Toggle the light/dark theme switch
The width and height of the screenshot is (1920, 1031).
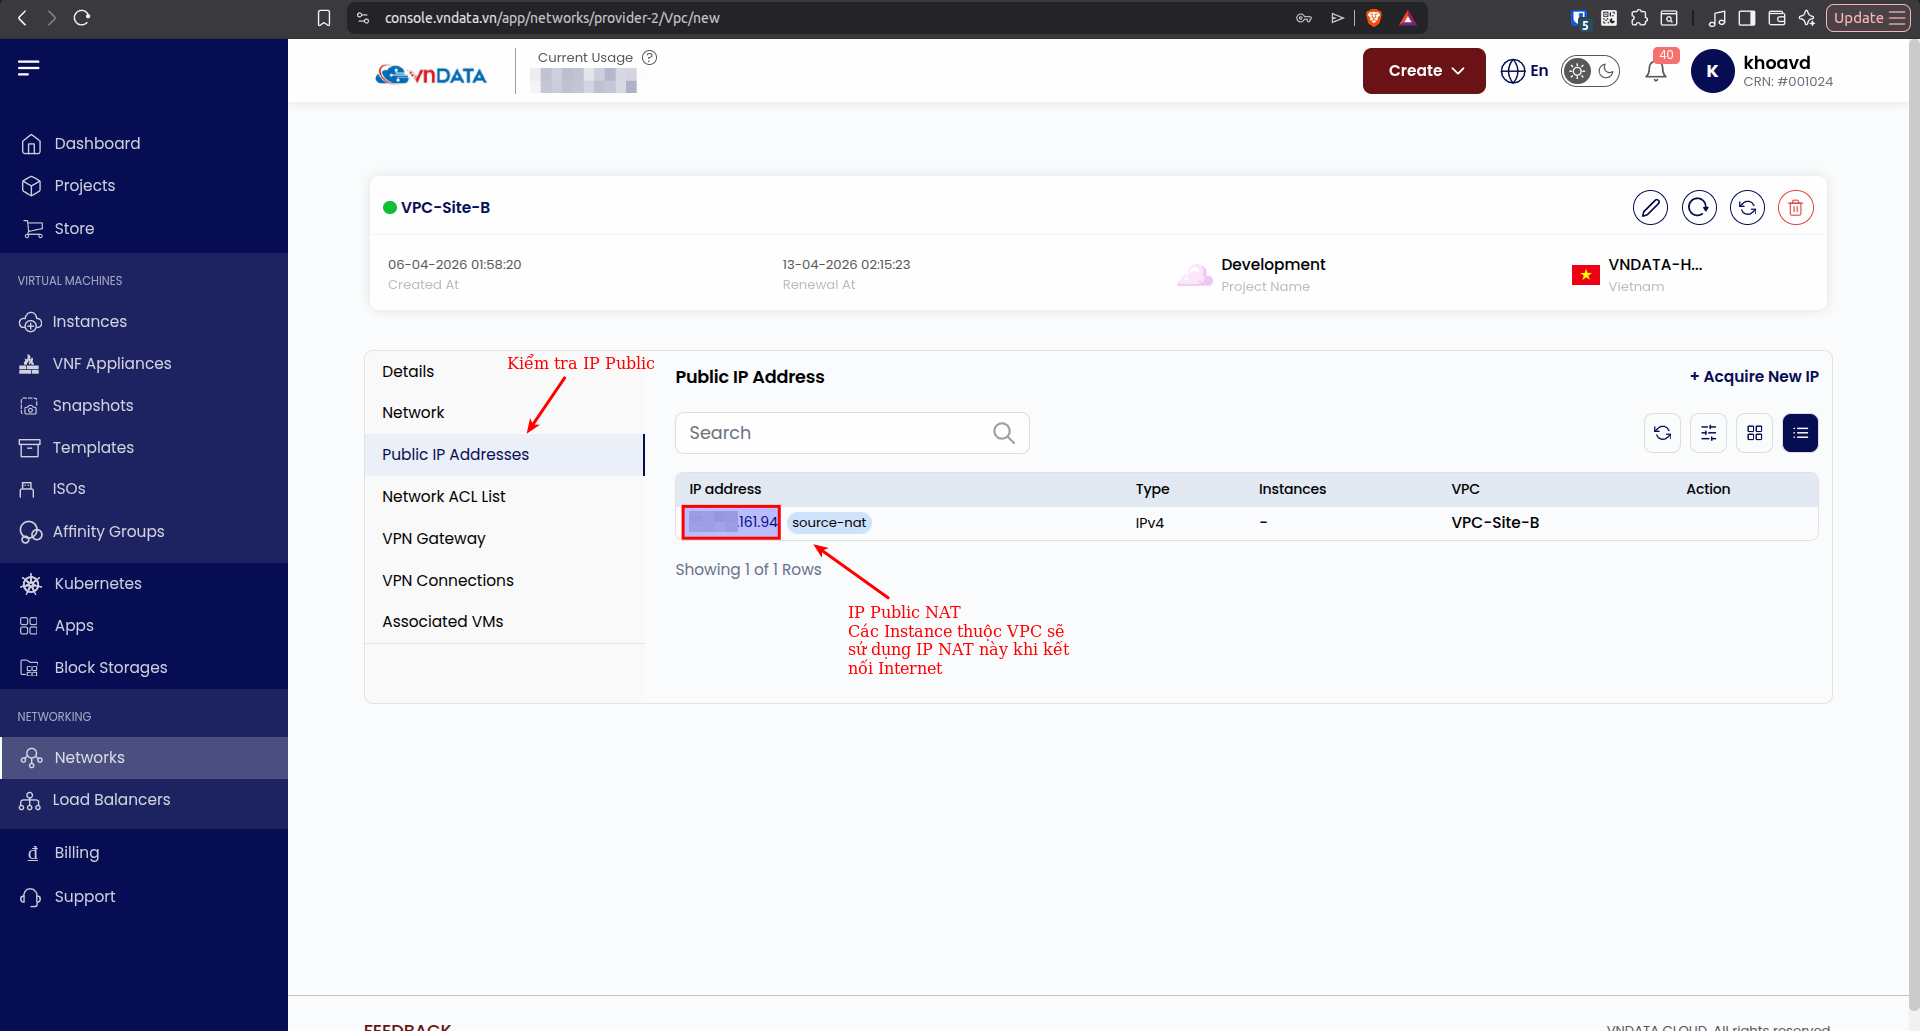[1591, 71]
